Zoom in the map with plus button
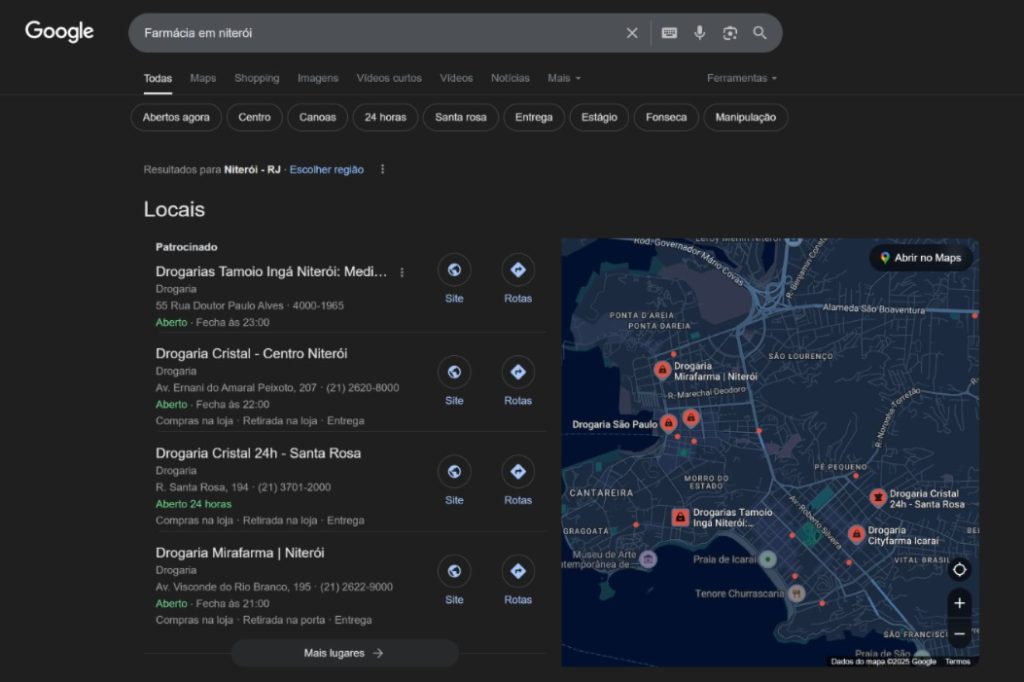 (959, 603)
